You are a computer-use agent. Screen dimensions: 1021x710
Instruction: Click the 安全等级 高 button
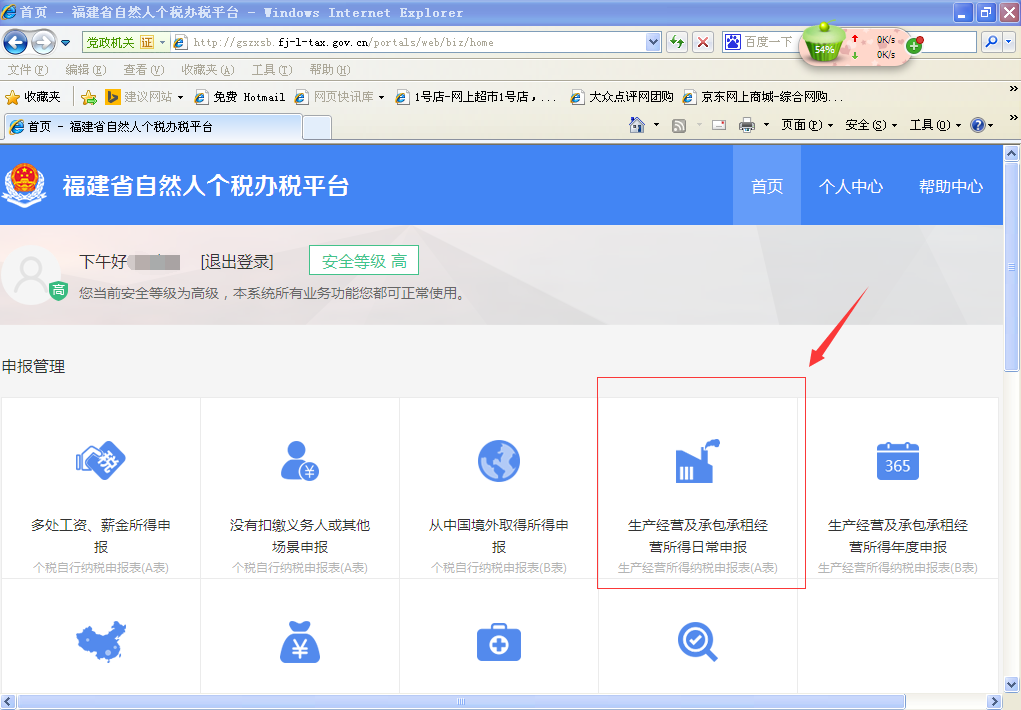point(364,261)
